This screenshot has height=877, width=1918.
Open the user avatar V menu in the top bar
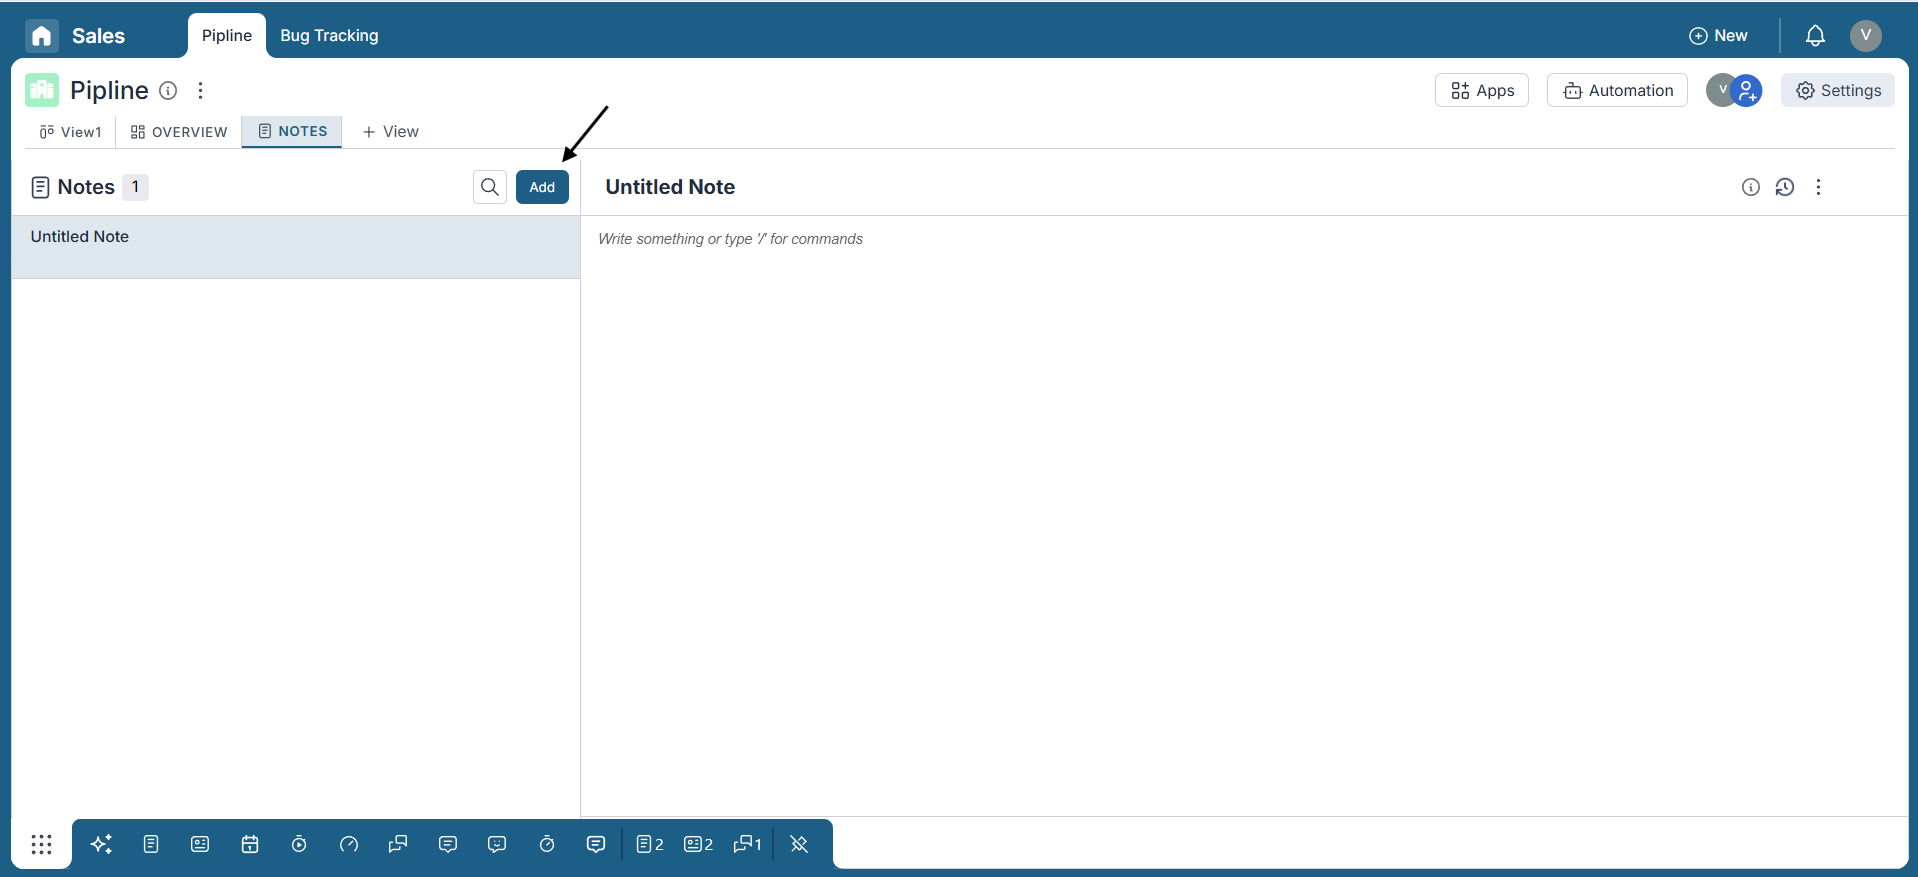(1865, 36)
